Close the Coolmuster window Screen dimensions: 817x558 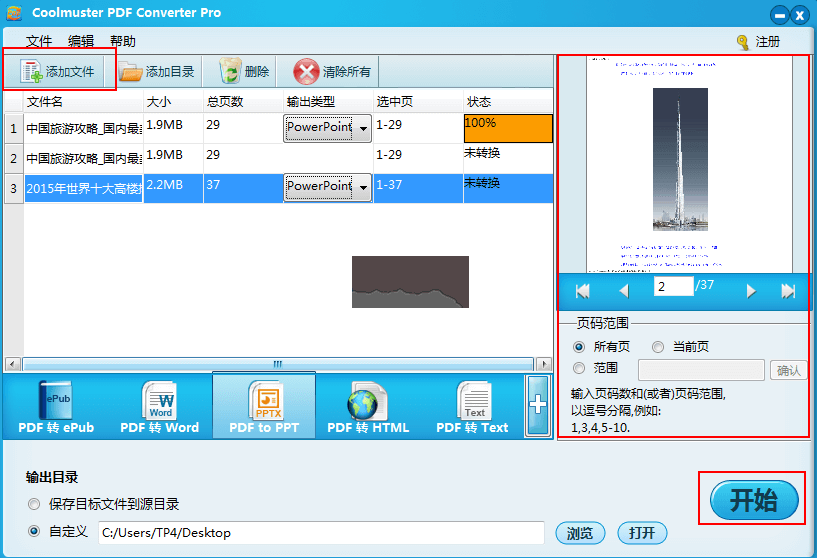799,15
